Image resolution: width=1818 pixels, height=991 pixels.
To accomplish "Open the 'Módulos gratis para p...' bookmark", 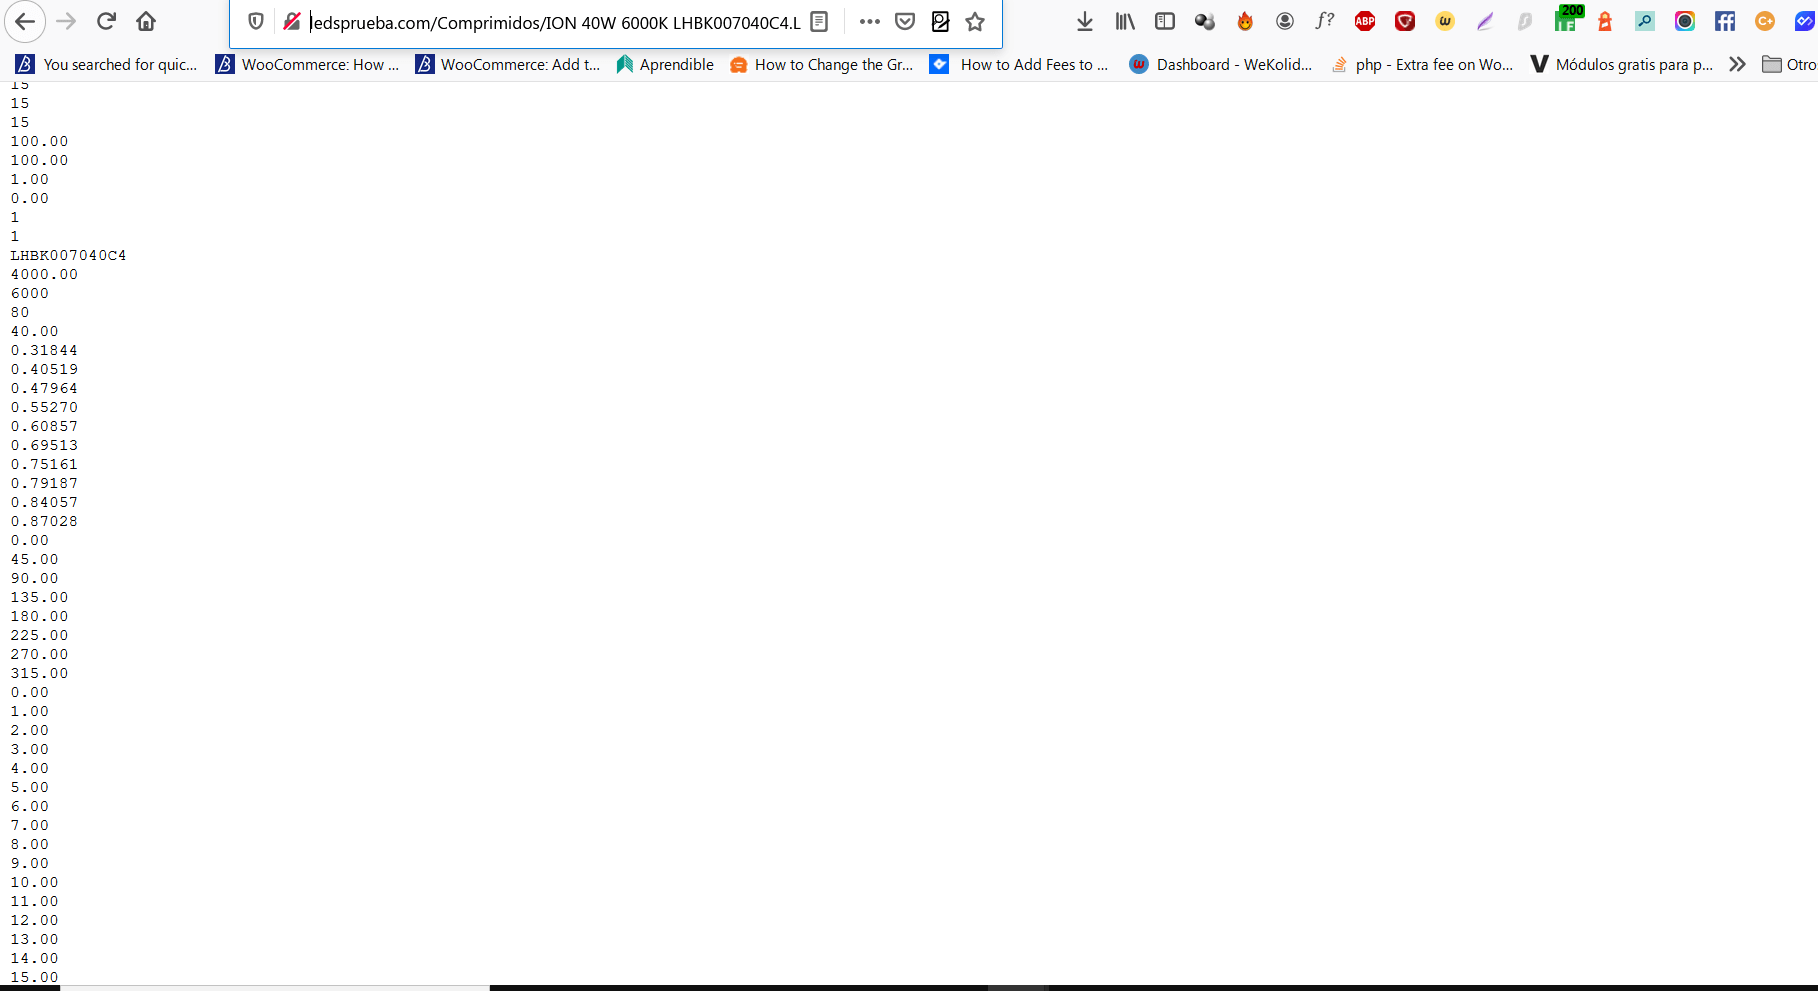I will tap(1622, 64).
